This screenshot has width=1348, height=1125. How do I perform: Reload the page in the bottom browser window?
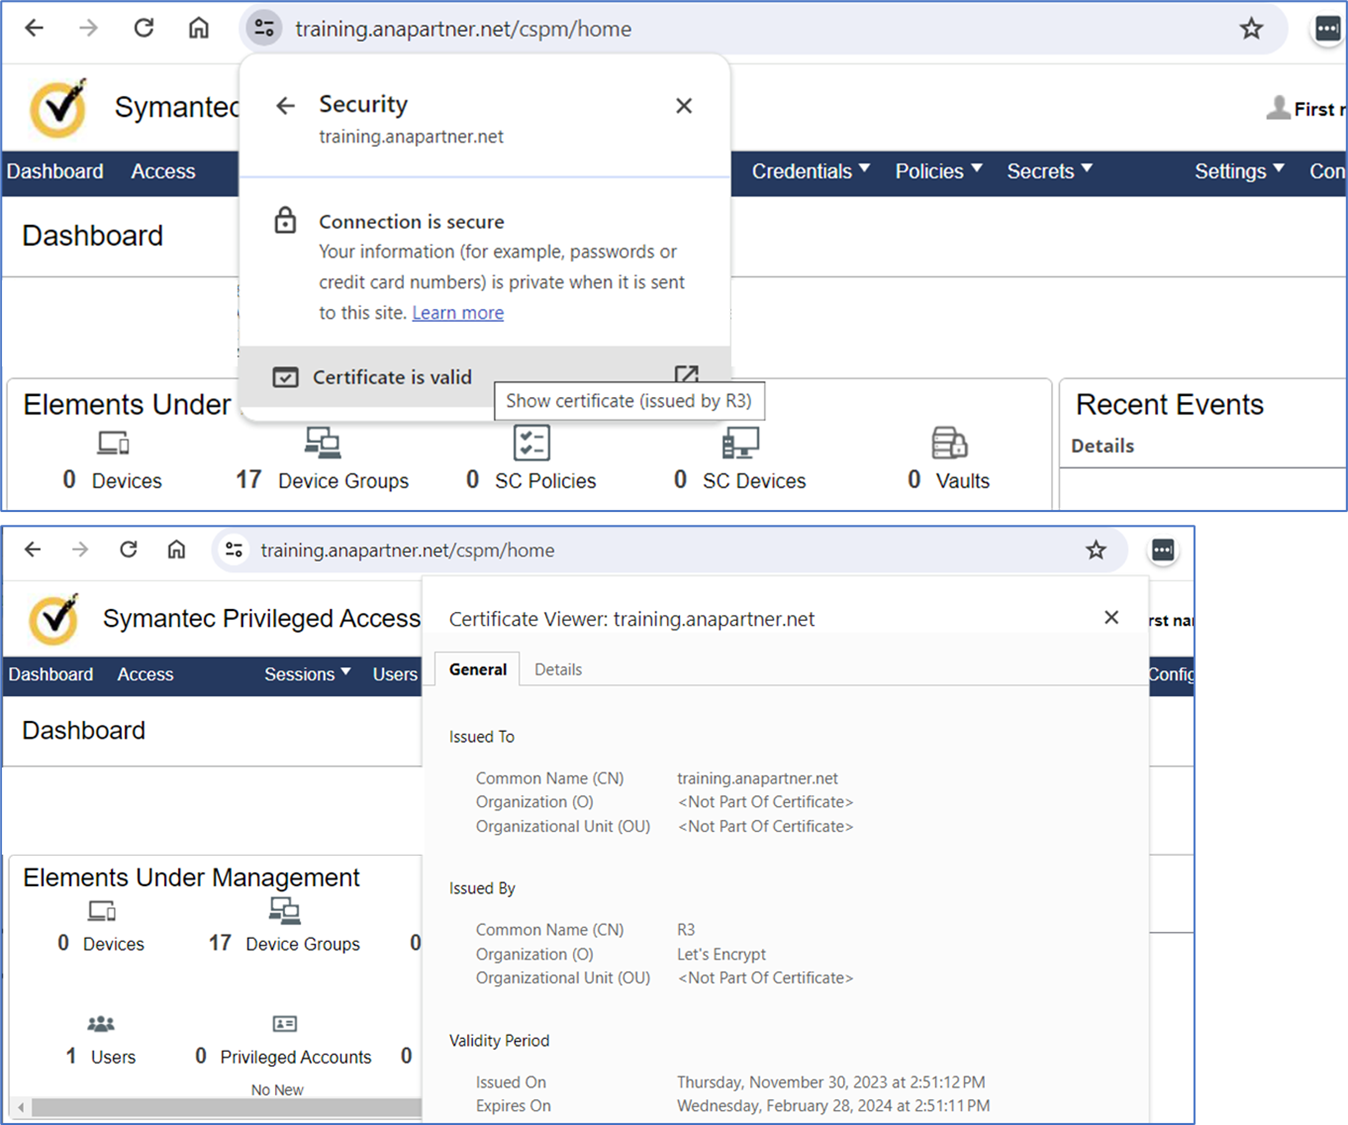[x=128, y=550]
